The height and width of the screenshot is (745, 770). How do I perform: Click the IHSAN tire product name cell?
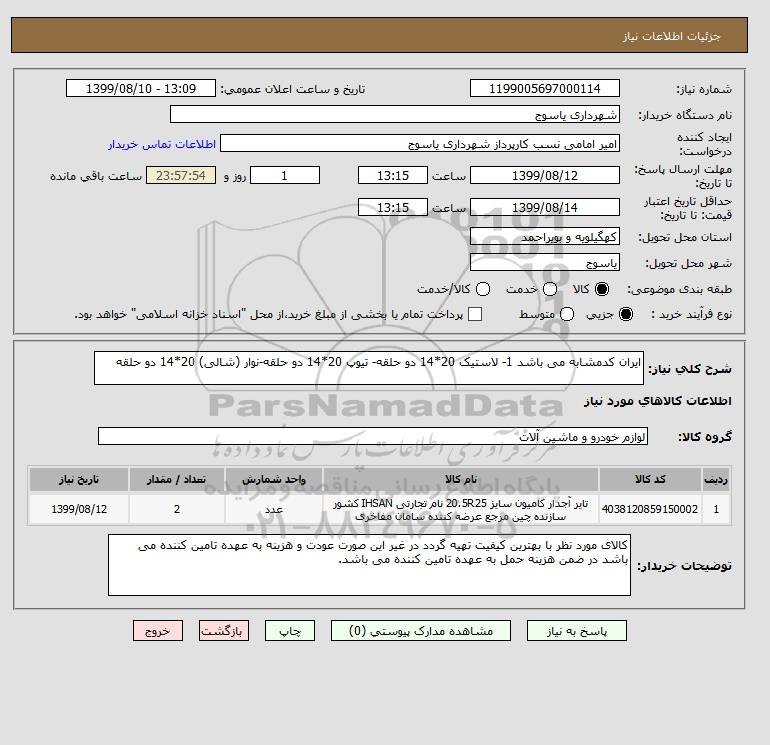[x=461, y=509]
